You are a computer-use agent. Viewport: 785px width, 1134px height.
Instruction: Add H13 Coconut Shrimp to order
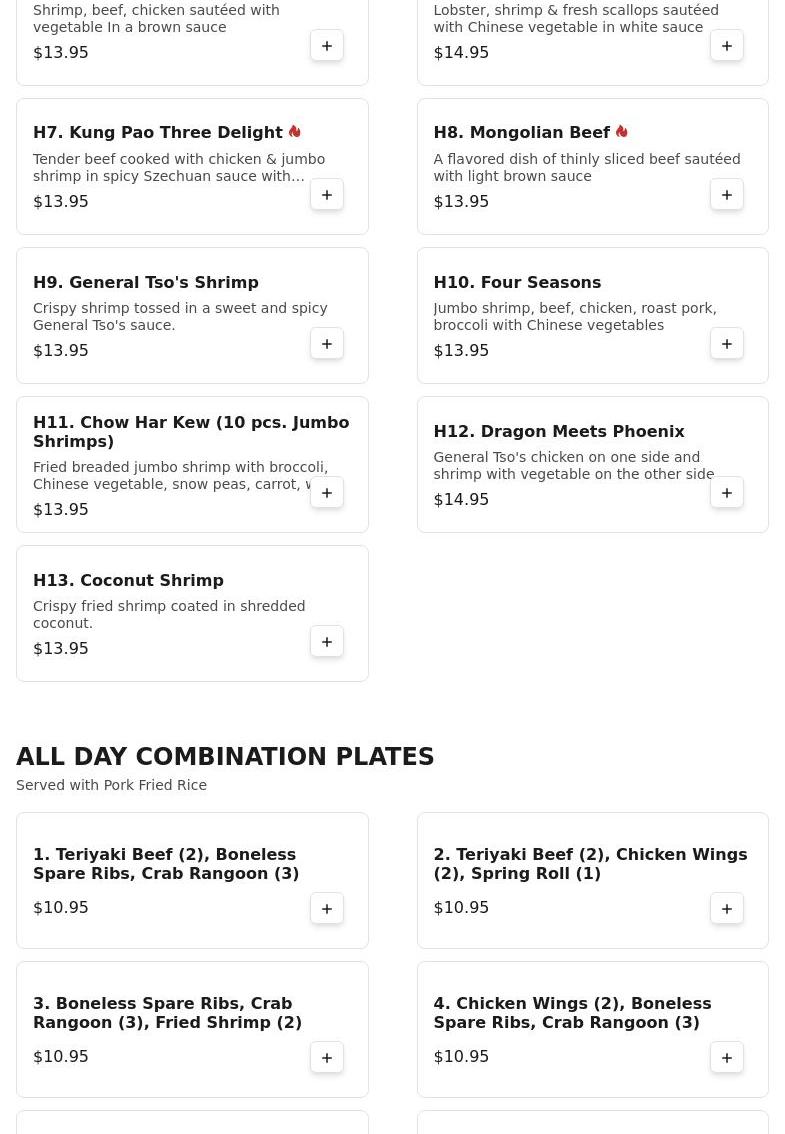(327, 642)
